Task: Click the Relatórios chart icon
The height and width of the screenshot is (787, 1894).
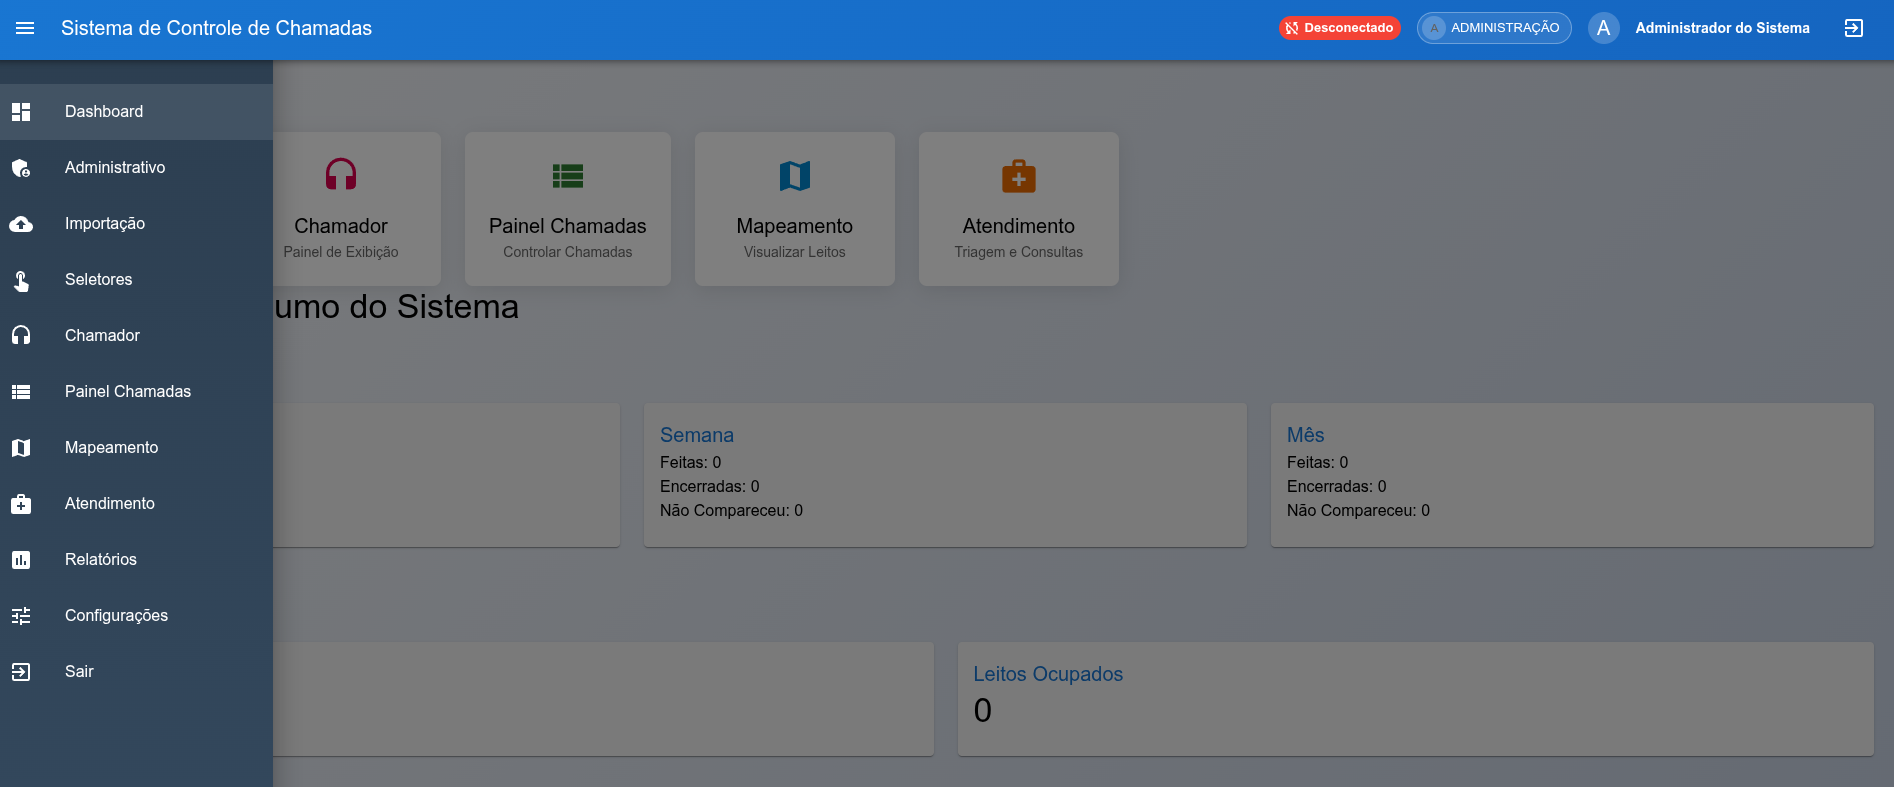Action: click(21, 560)
